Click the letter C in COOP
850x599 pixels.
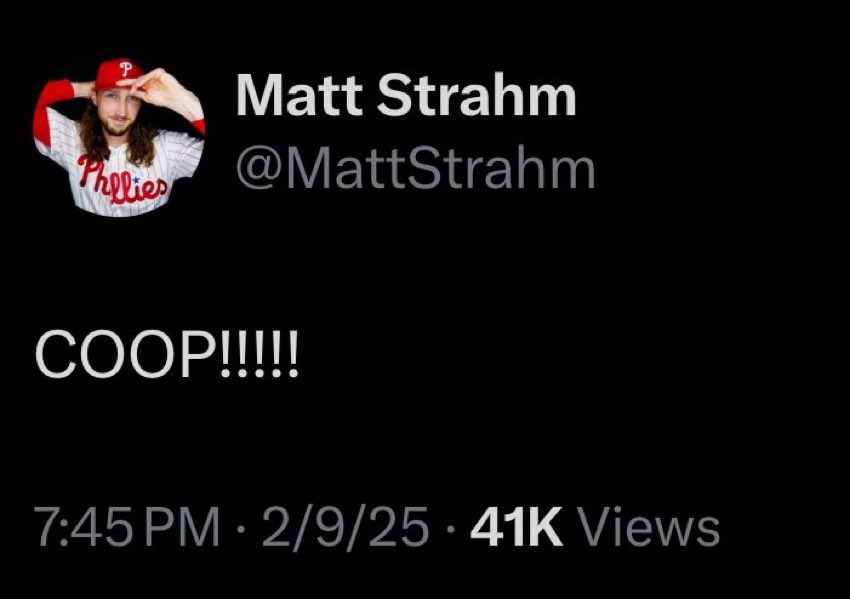[x=55, y=353]
